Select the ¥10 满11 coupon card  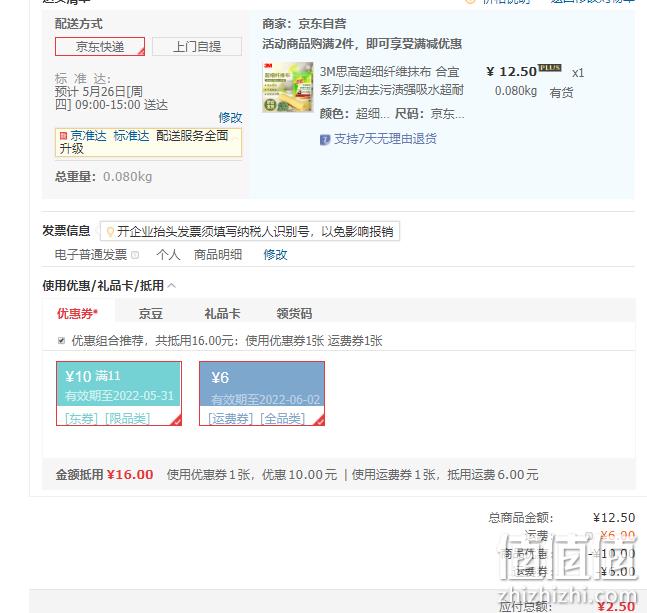click(x=119, y=393)
